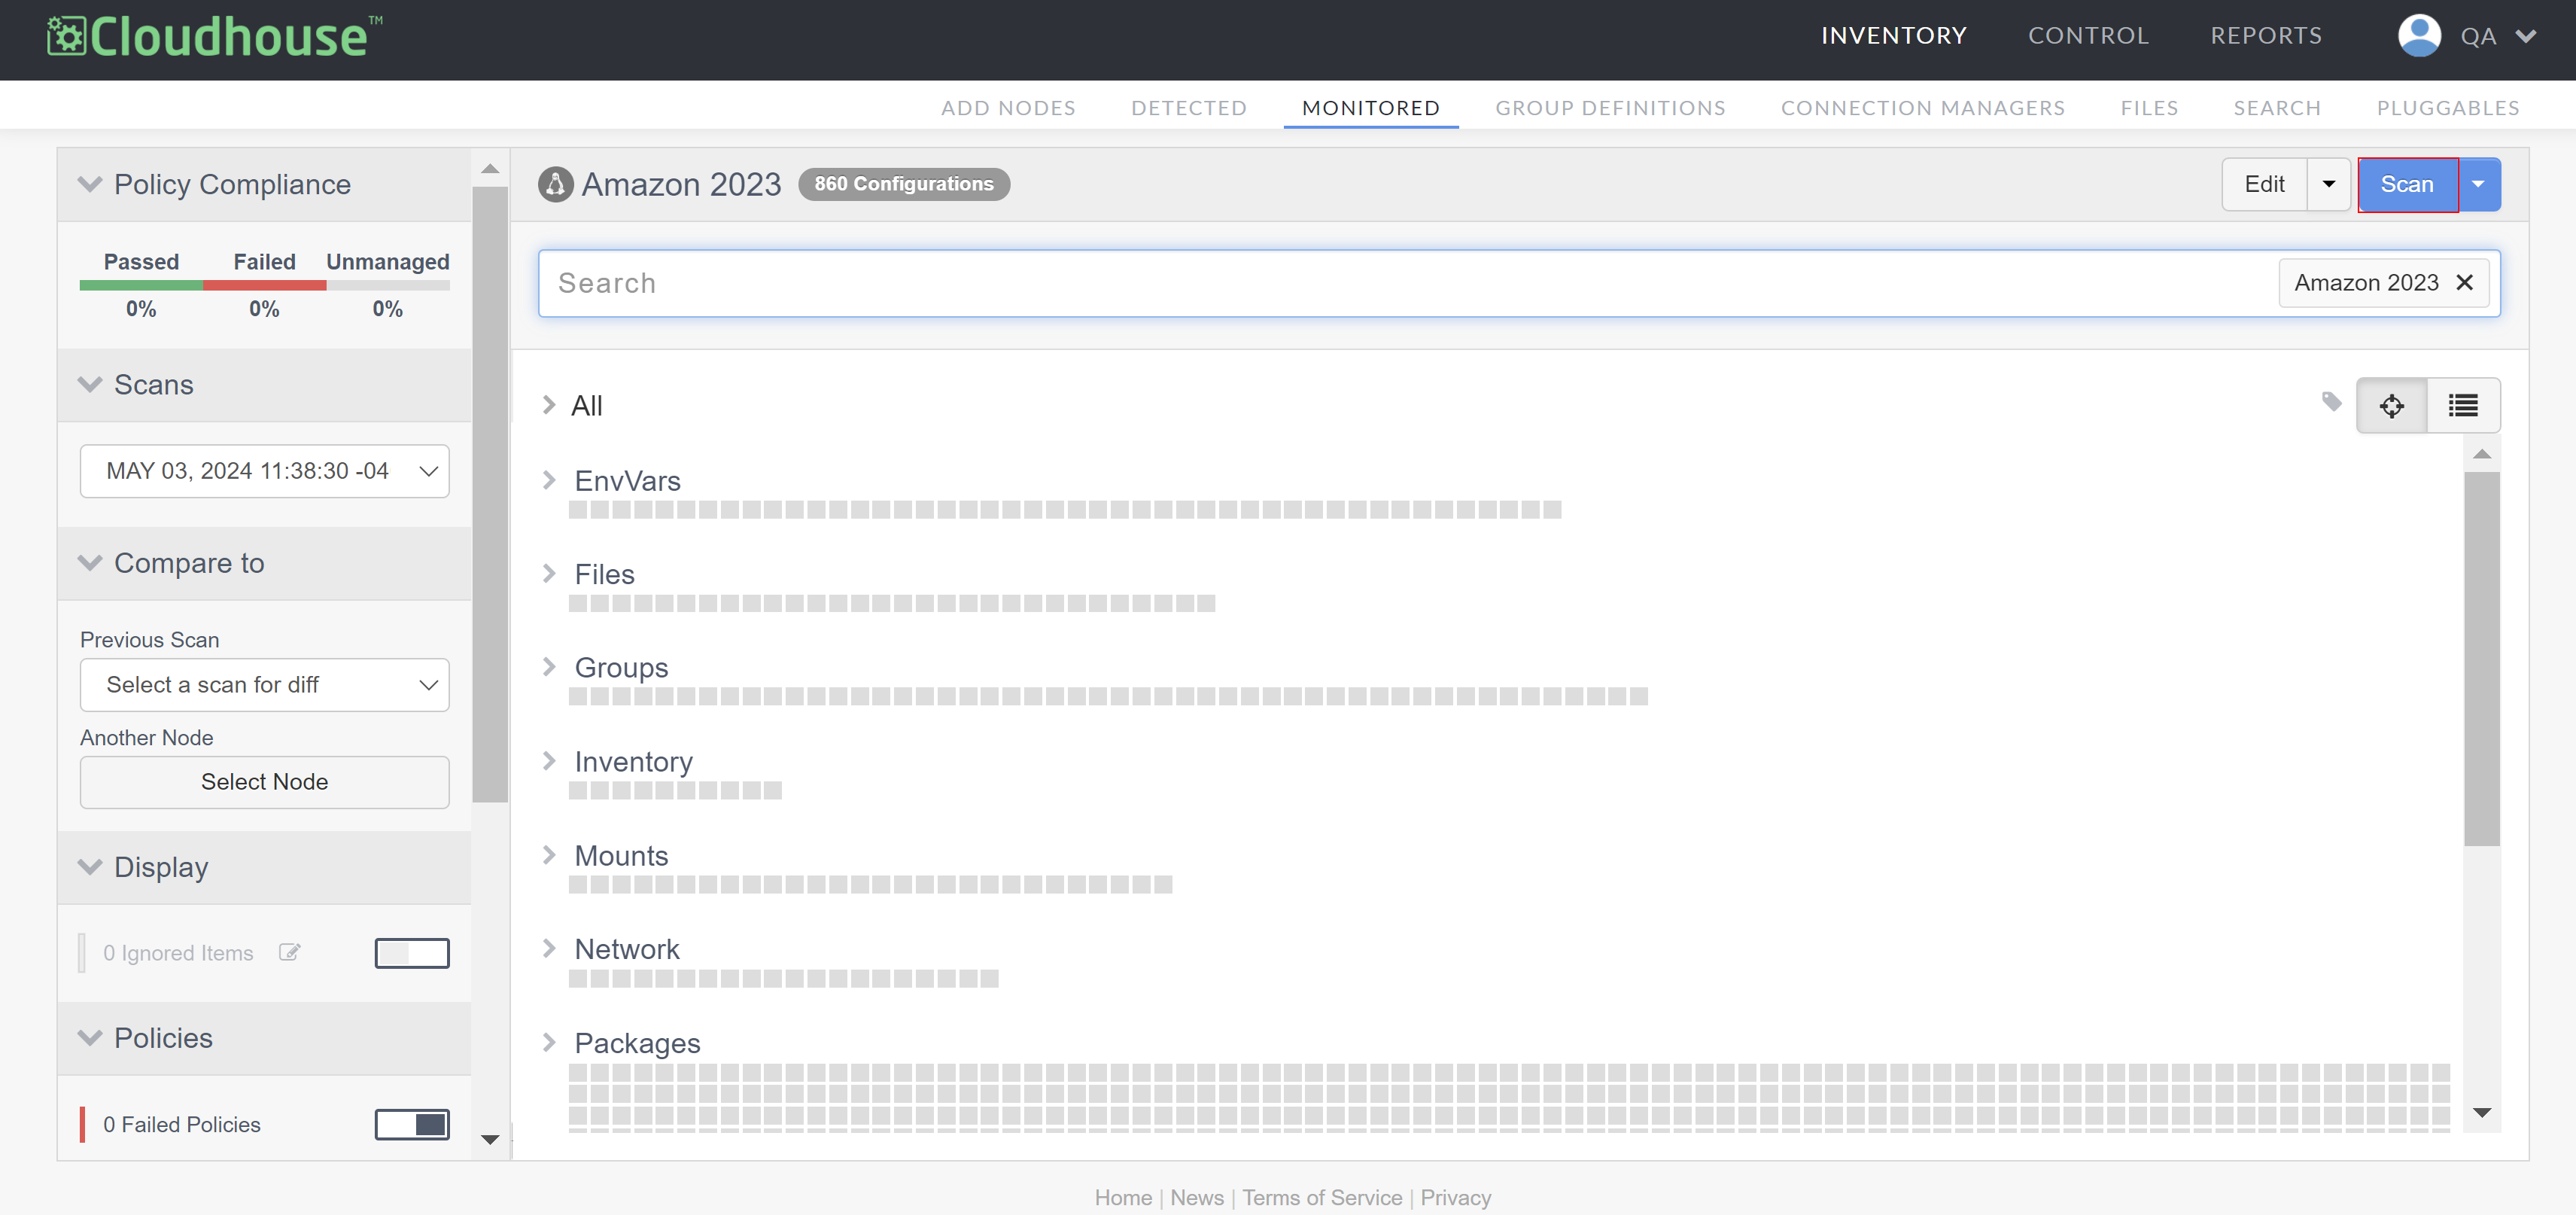Expand the EnvVars category
This screenshot has height=1215, width=2576.
click(549, 480)
